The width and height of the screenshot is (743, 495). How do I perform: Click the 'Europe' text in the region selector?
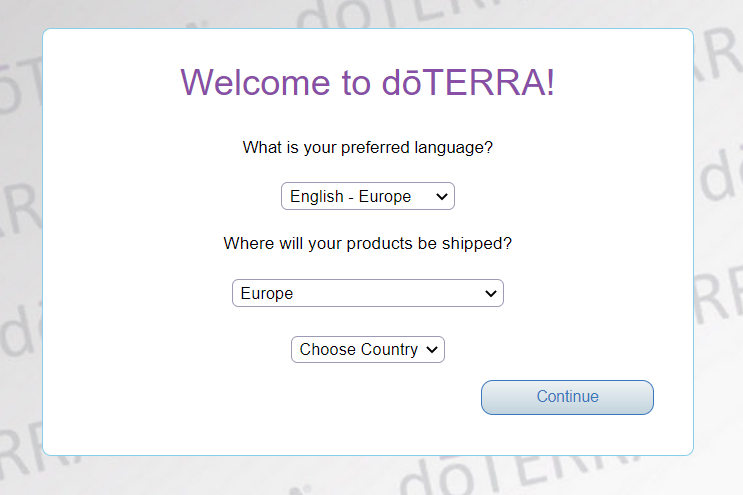(267, 294)
